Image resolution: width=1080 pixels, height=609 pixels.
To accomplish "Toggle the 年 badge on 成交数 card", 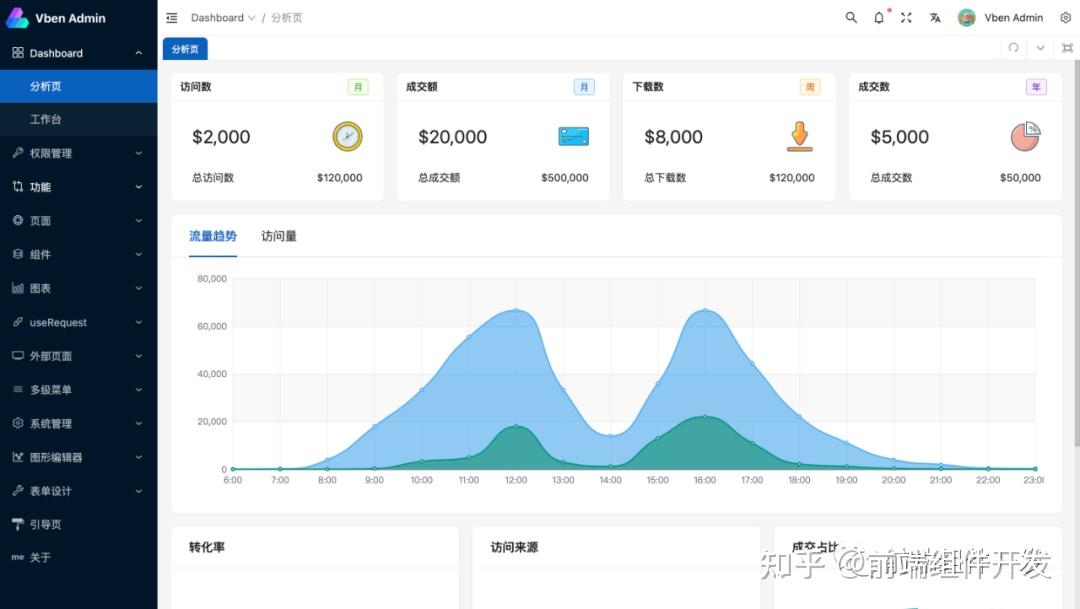I will 1036,87.
